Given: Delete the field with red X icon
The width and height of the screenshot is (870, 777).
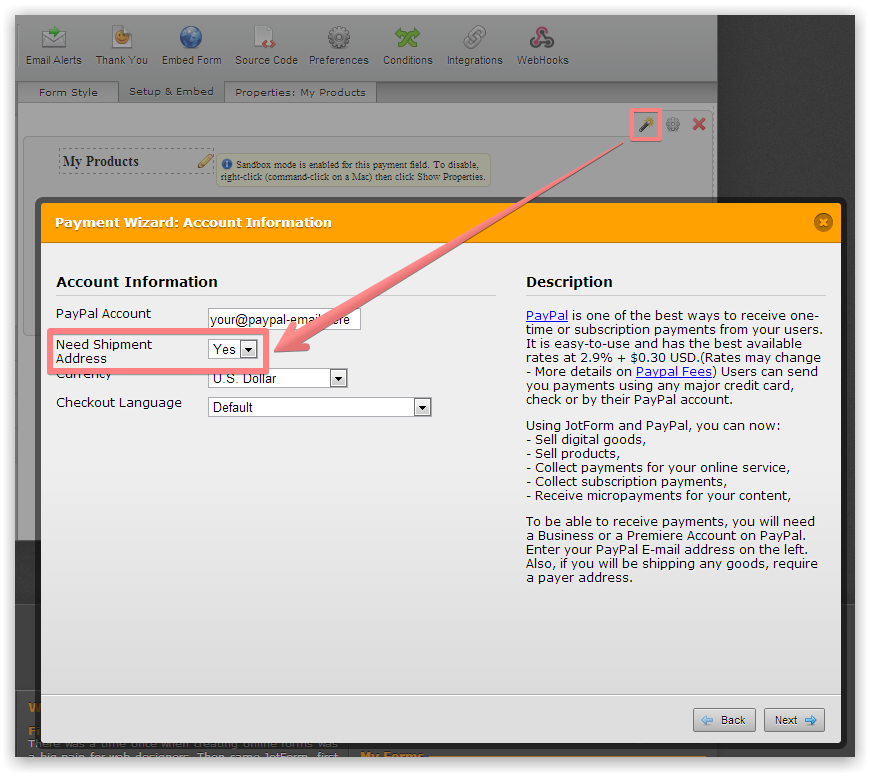Looking at the screenshot, I should (x=699, y=124).
